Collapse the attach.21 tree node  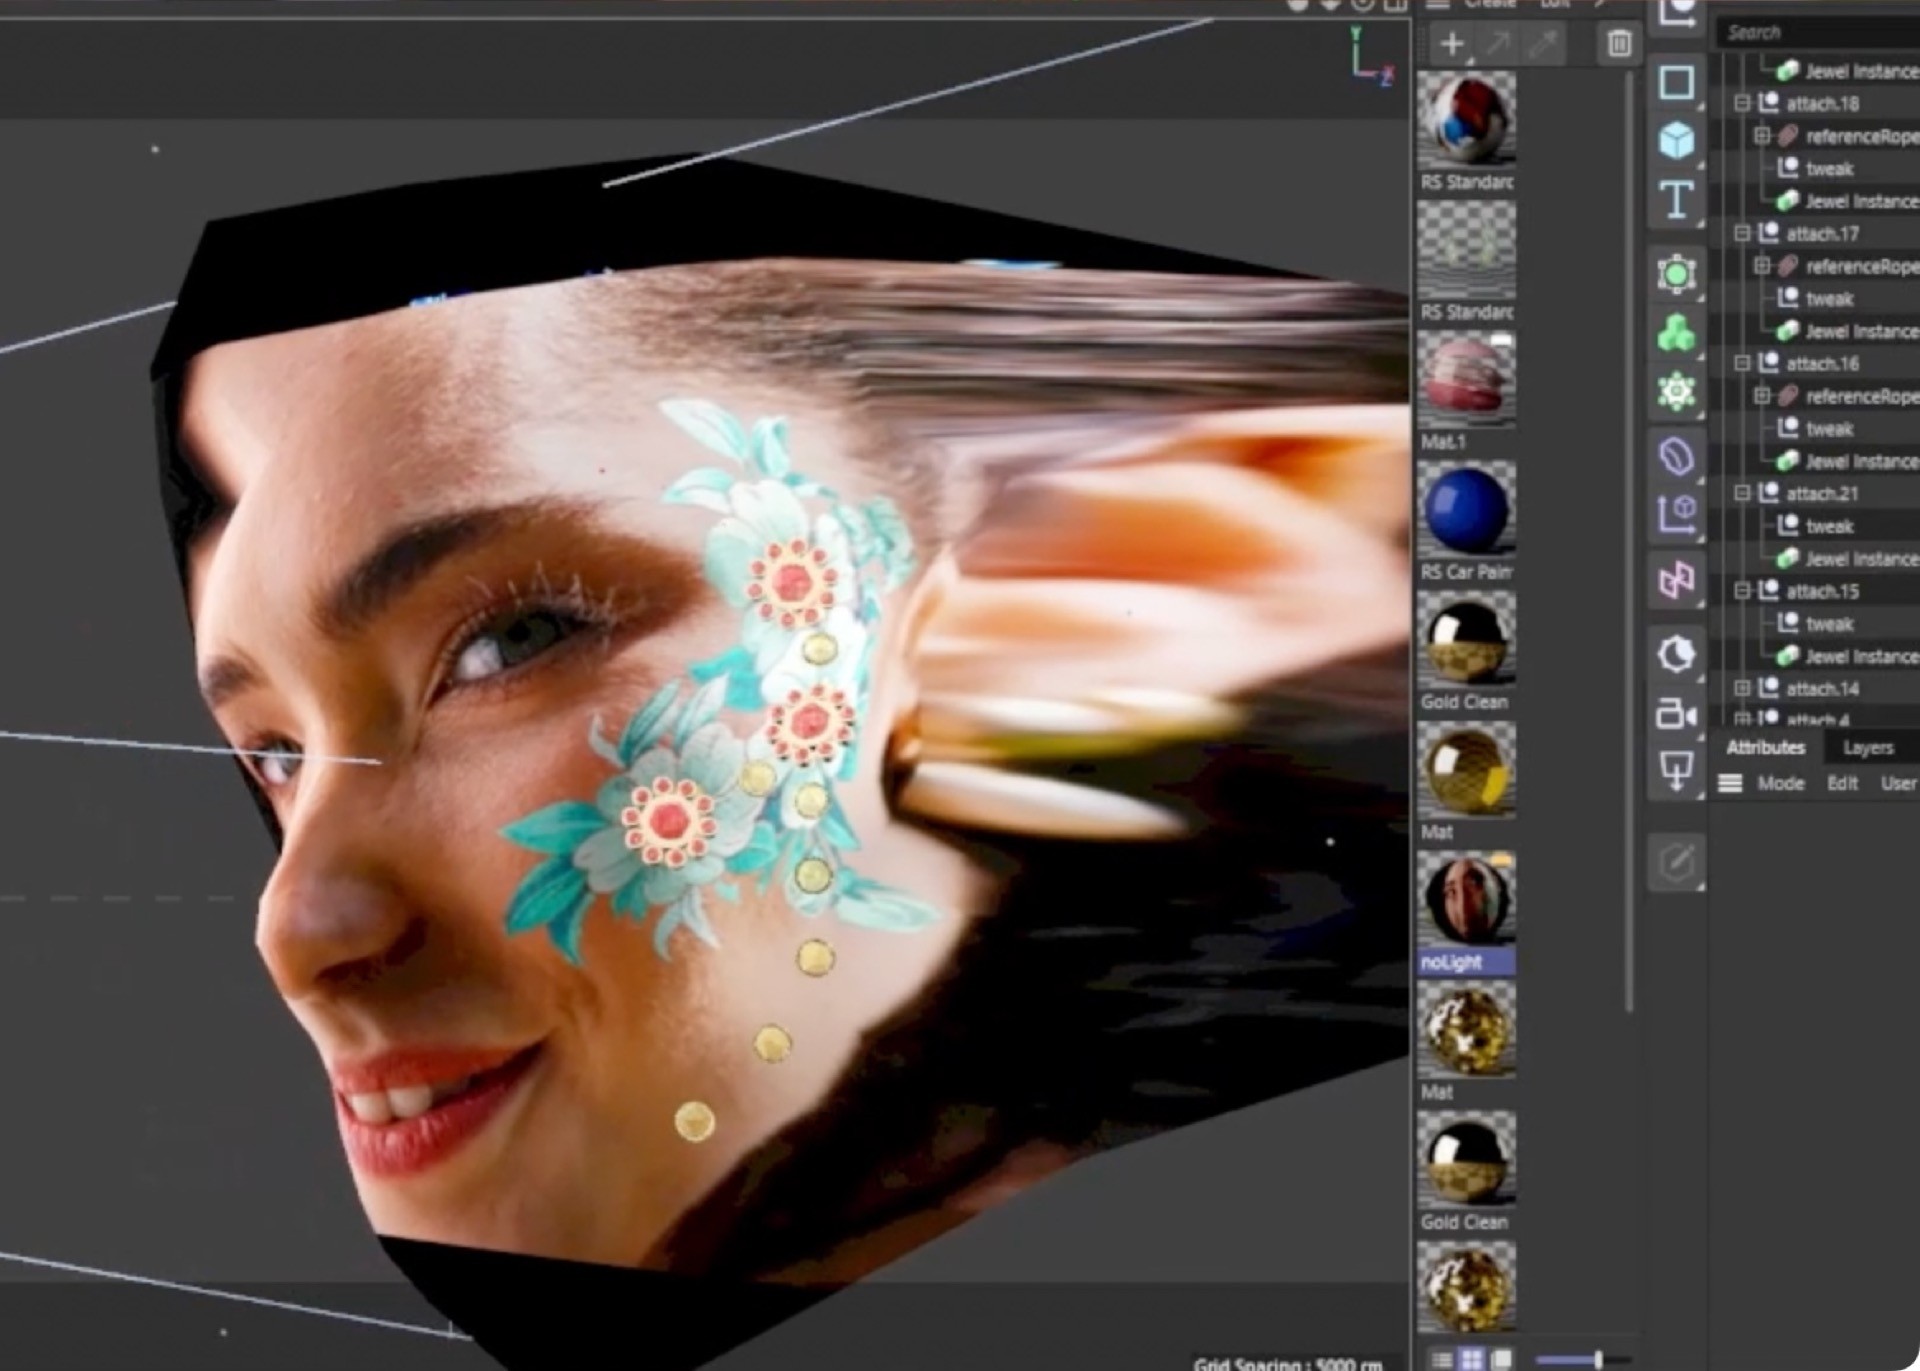coord(1742,493)
